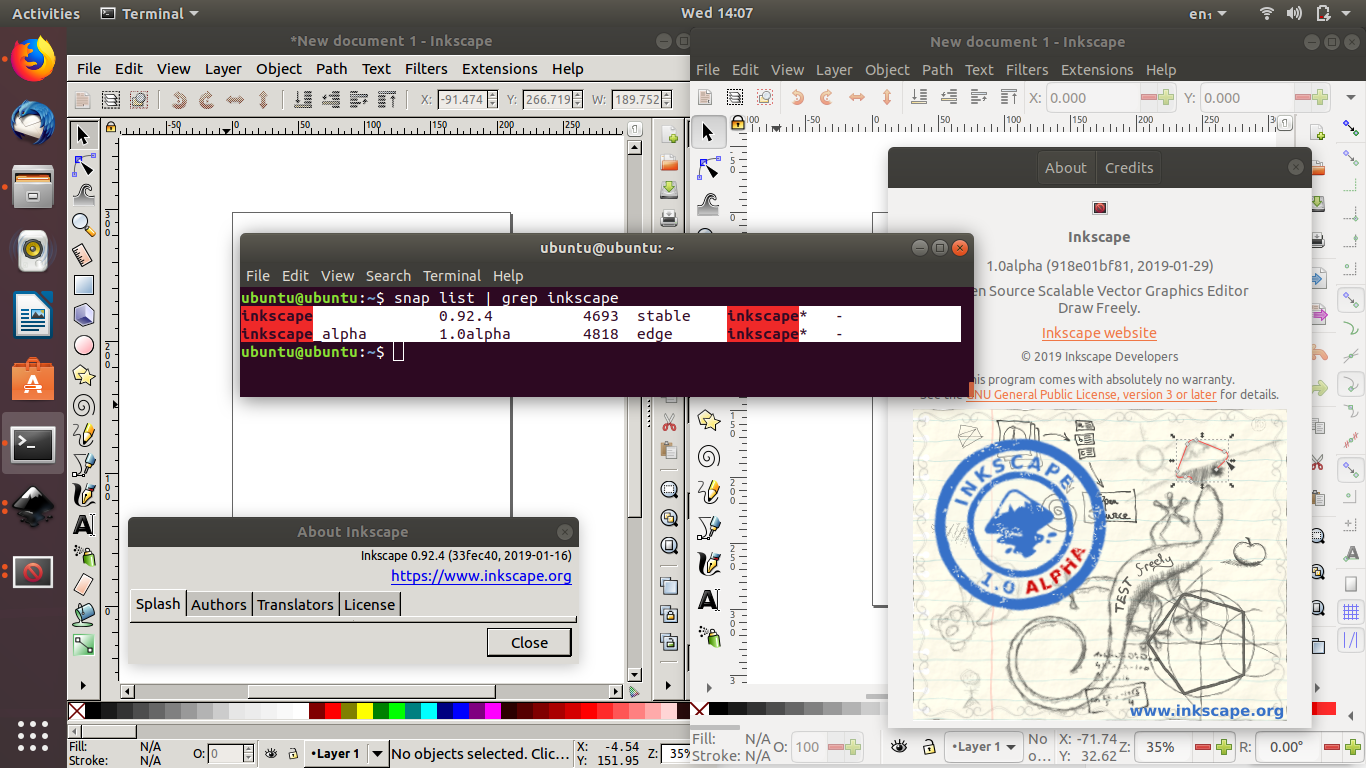Click New document icon in right Inkscape command bar
Viewport: 1366px width, 768px height.
click(x=1319, y=132)
